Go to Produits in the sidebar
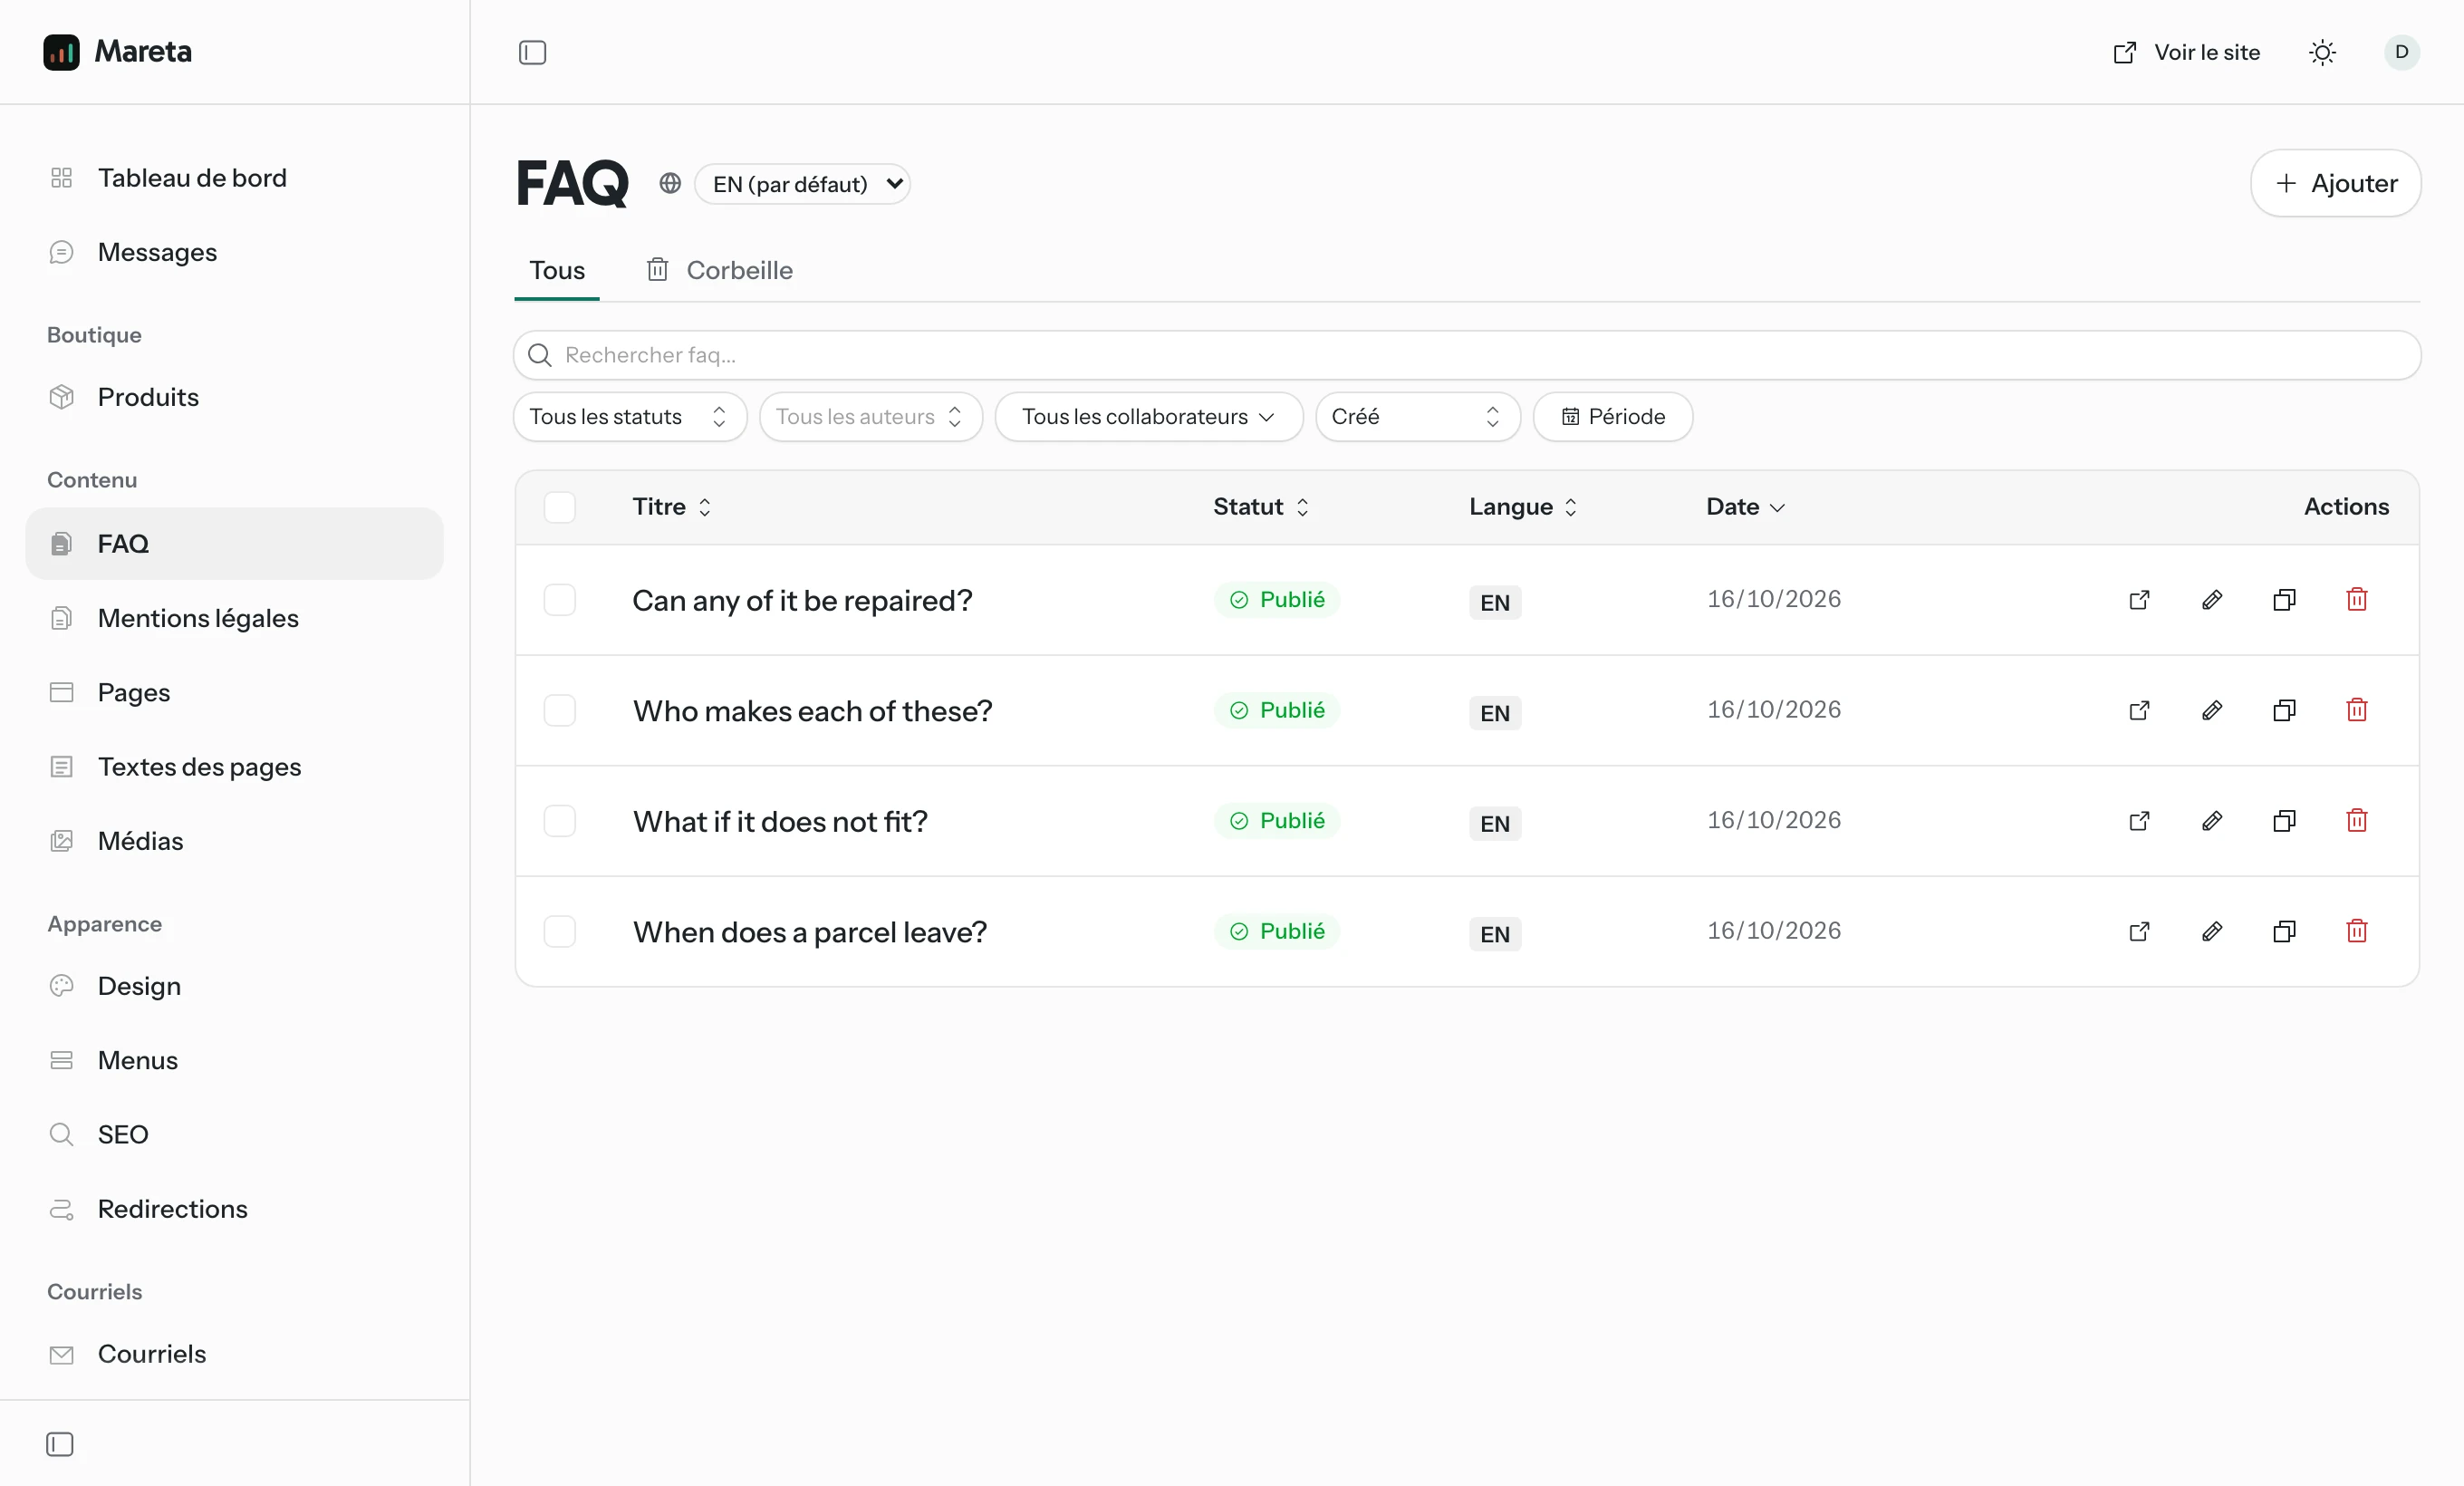 (234, 397)
